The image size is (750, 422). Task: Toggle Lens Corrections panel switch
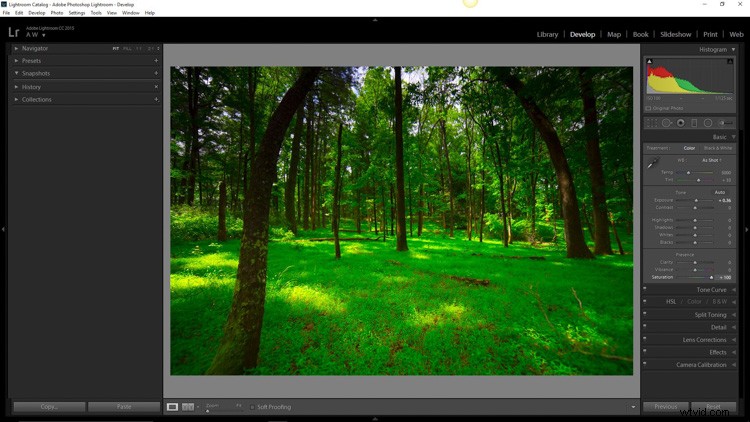tap(645, 339)
